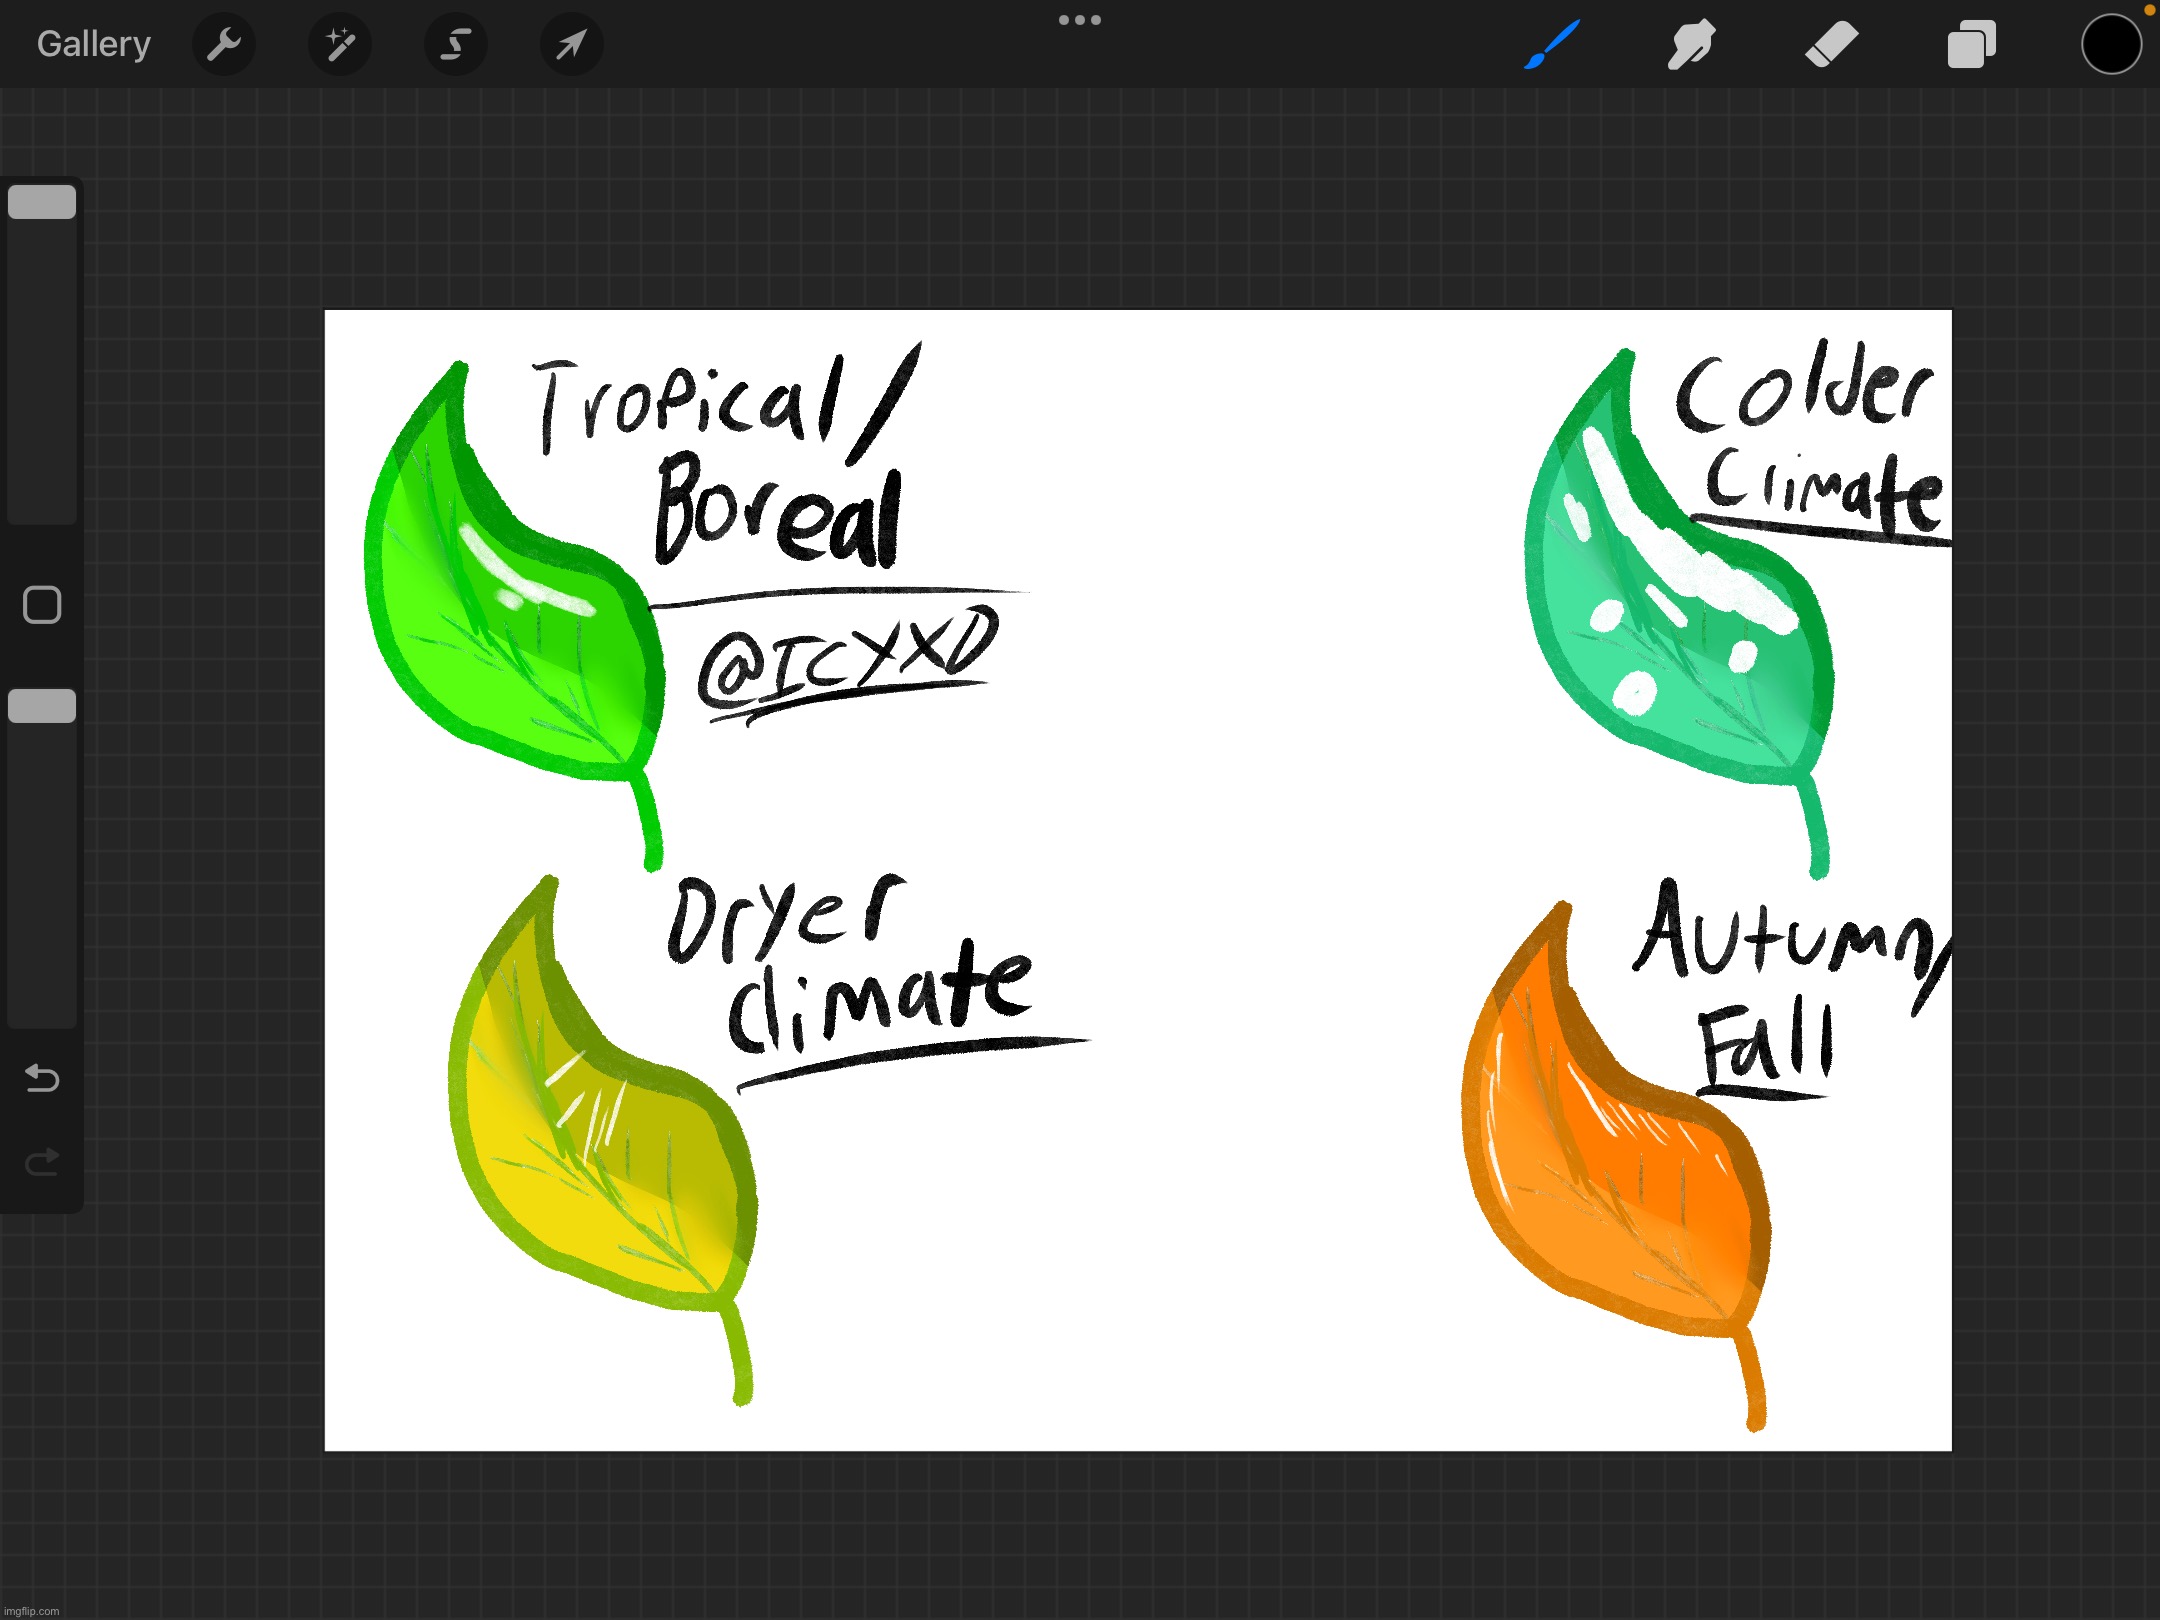The width and height of the screenshot is (2160, 1620).
Task: Tap the handwritten 'Dryer' word
Action: (786, 918)
